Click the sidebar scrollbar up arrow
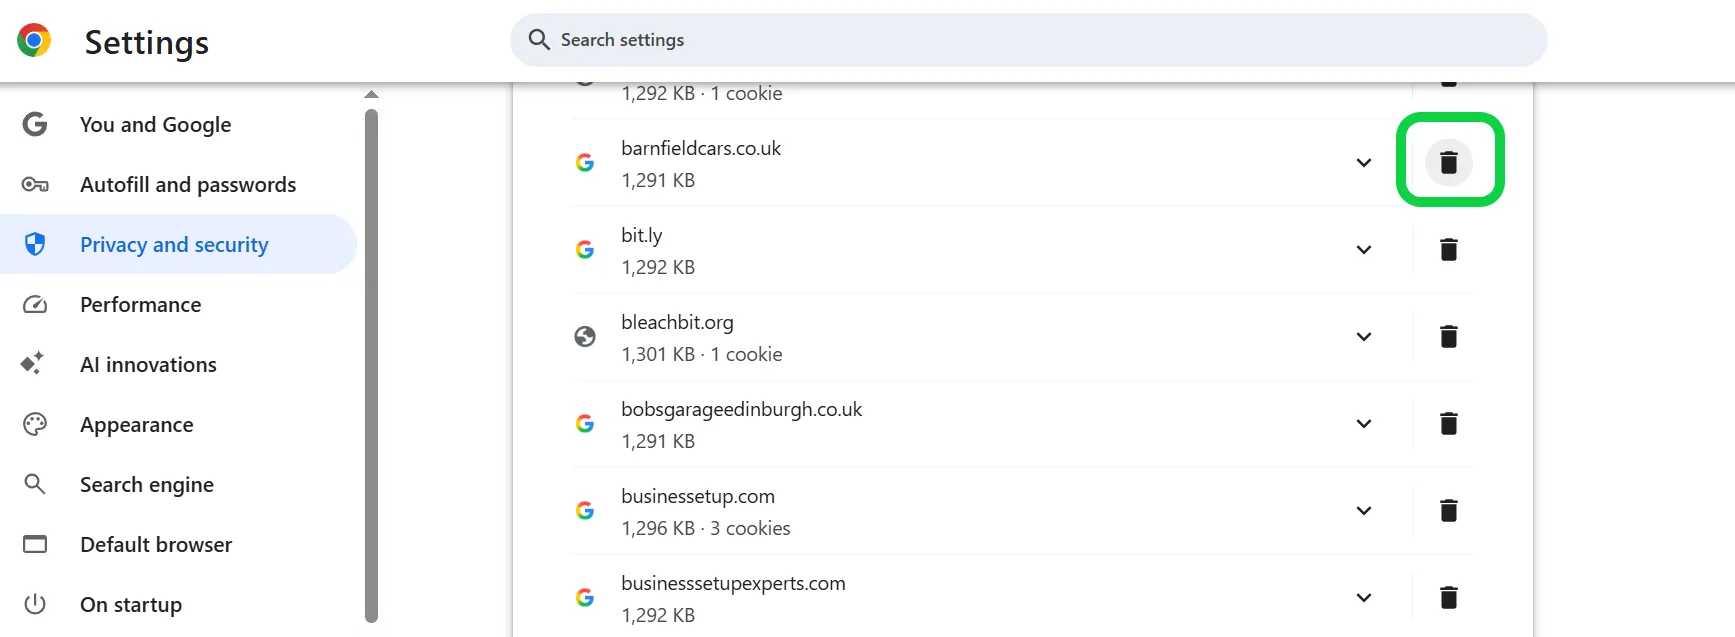The image size is (1735, 637). (x=372, y=94)
